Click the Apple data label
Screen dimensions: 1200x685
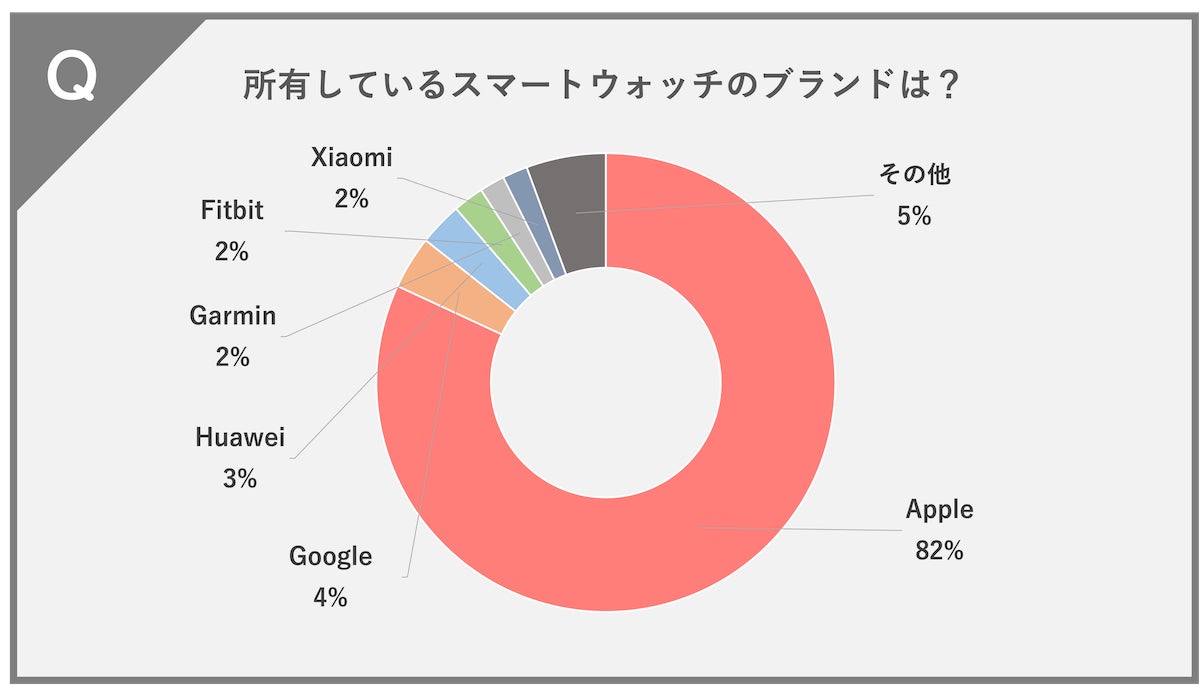click(939, 510)
